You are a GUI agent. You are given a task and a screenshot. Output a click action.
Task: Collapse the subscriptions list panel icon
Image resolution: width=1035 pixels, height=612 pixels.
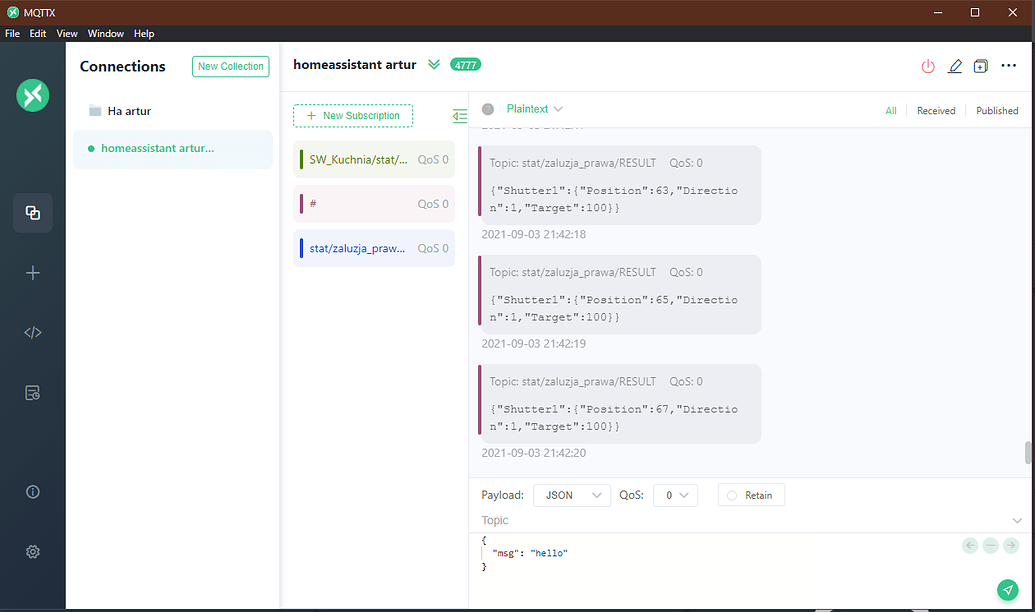click(x=460, y=116)
